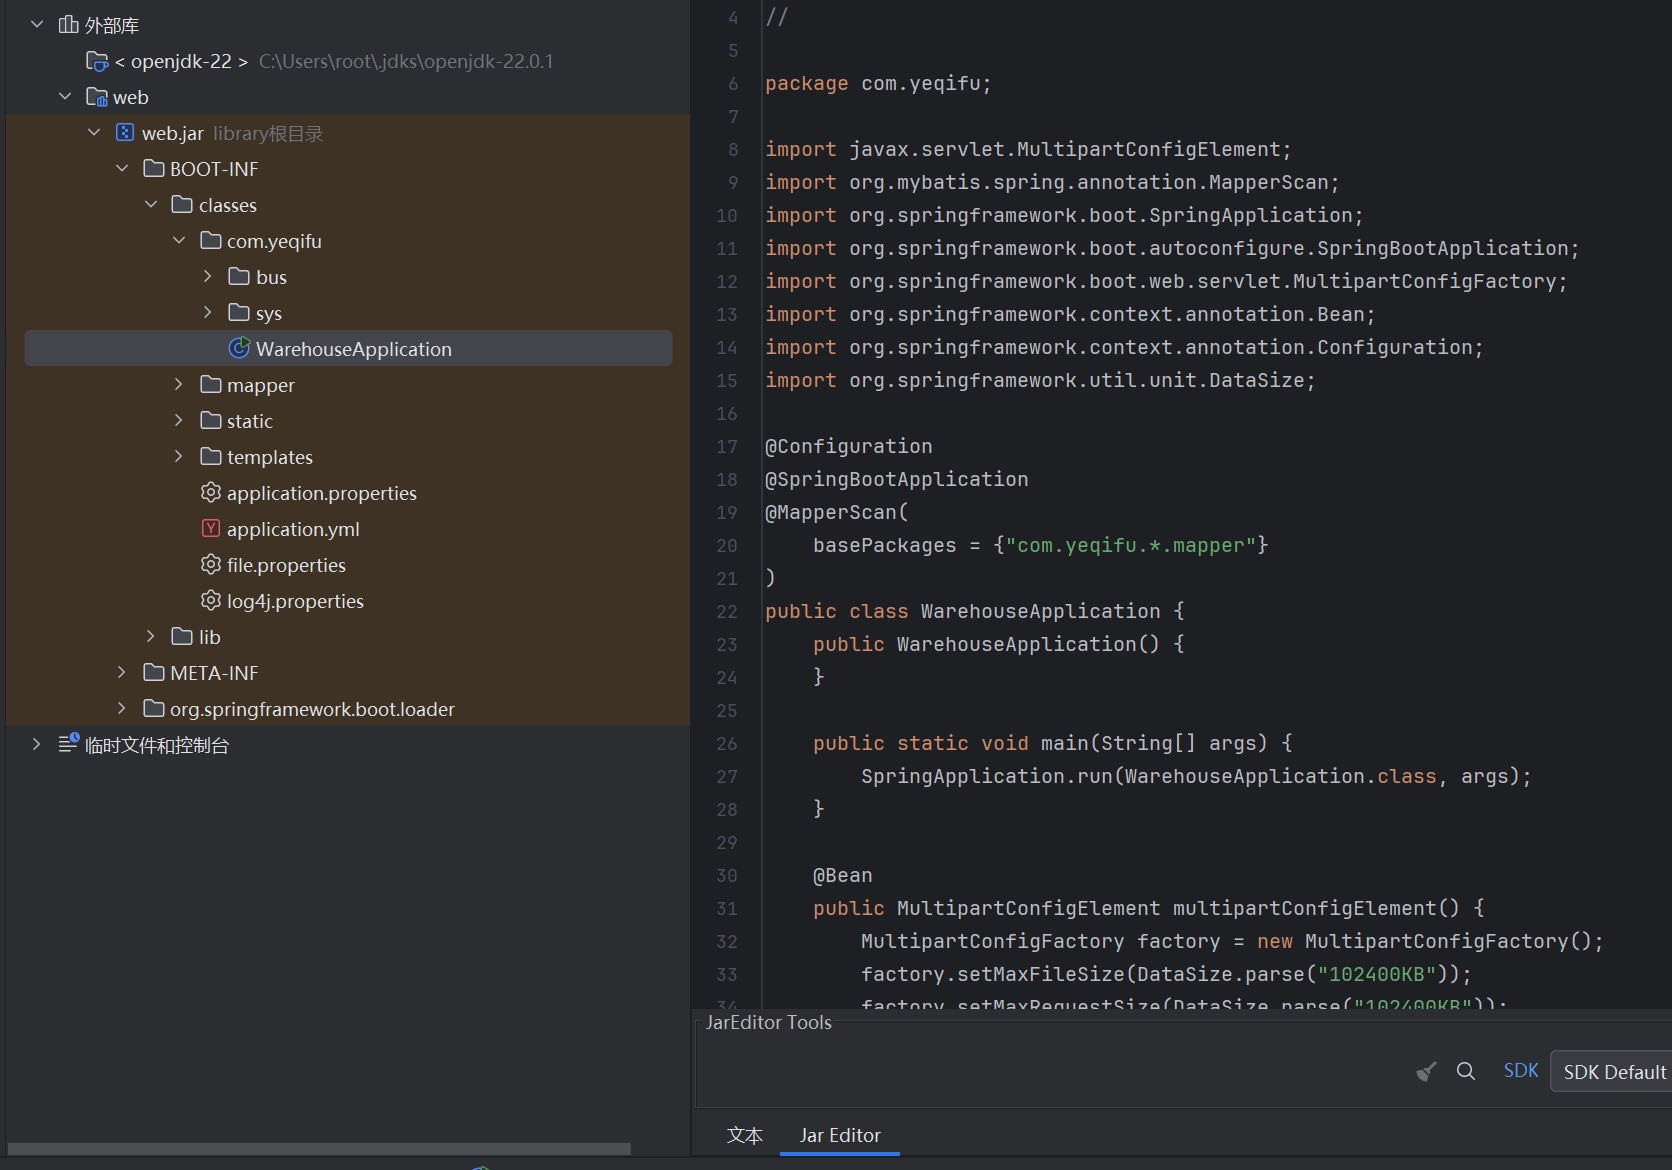This screenshot has height=1170, width=1672.
Task: Click the SDK link in JarEditor Tools
Action: coord(1521,1071)
